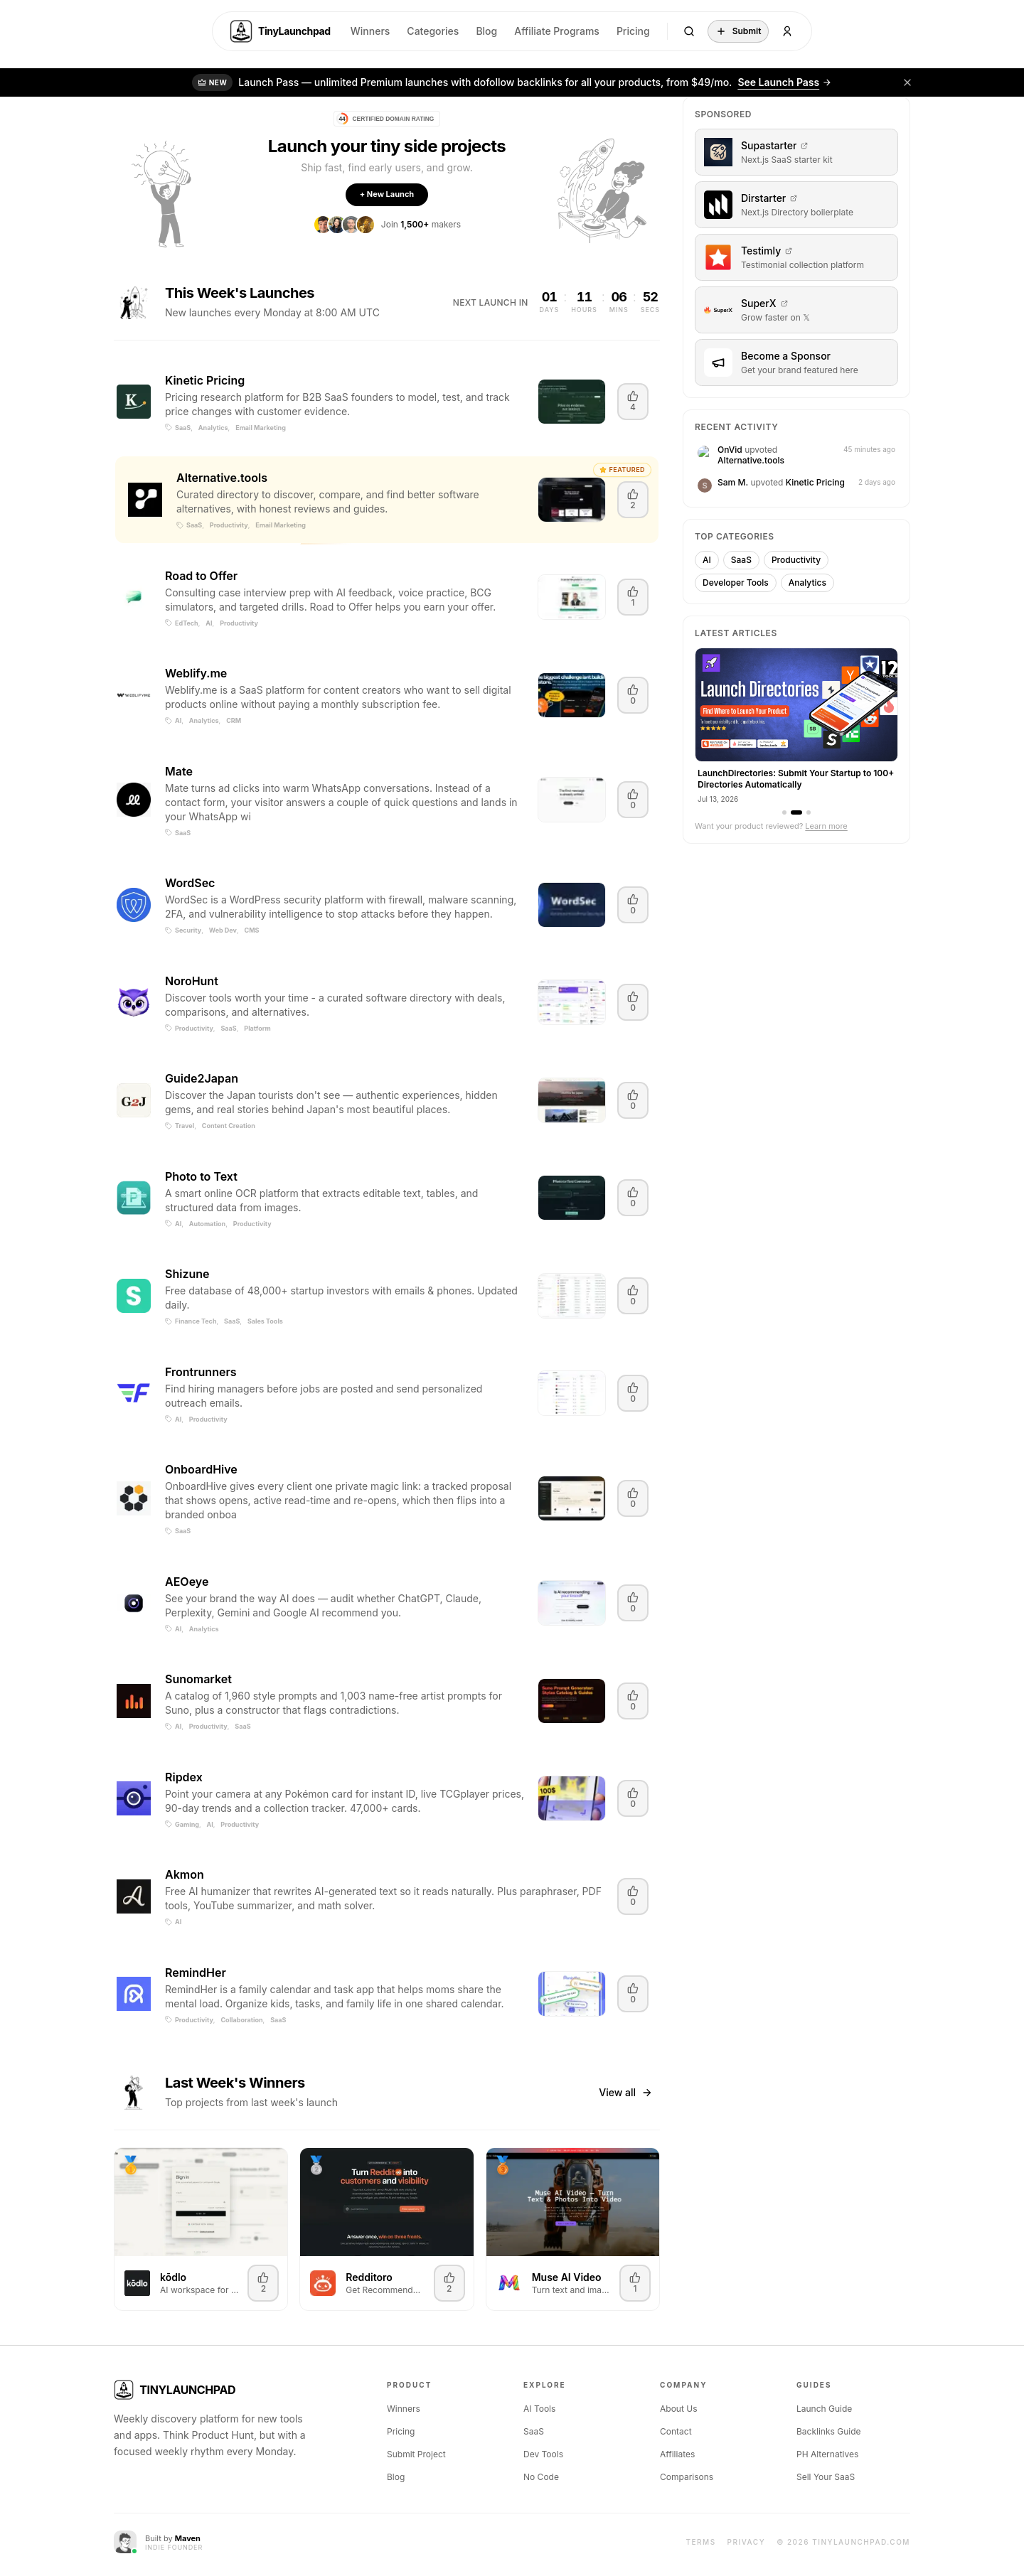This screenshot has height=2576, width=1024.
Task: Upvote Alternative.tools
Action: point(632,499)
